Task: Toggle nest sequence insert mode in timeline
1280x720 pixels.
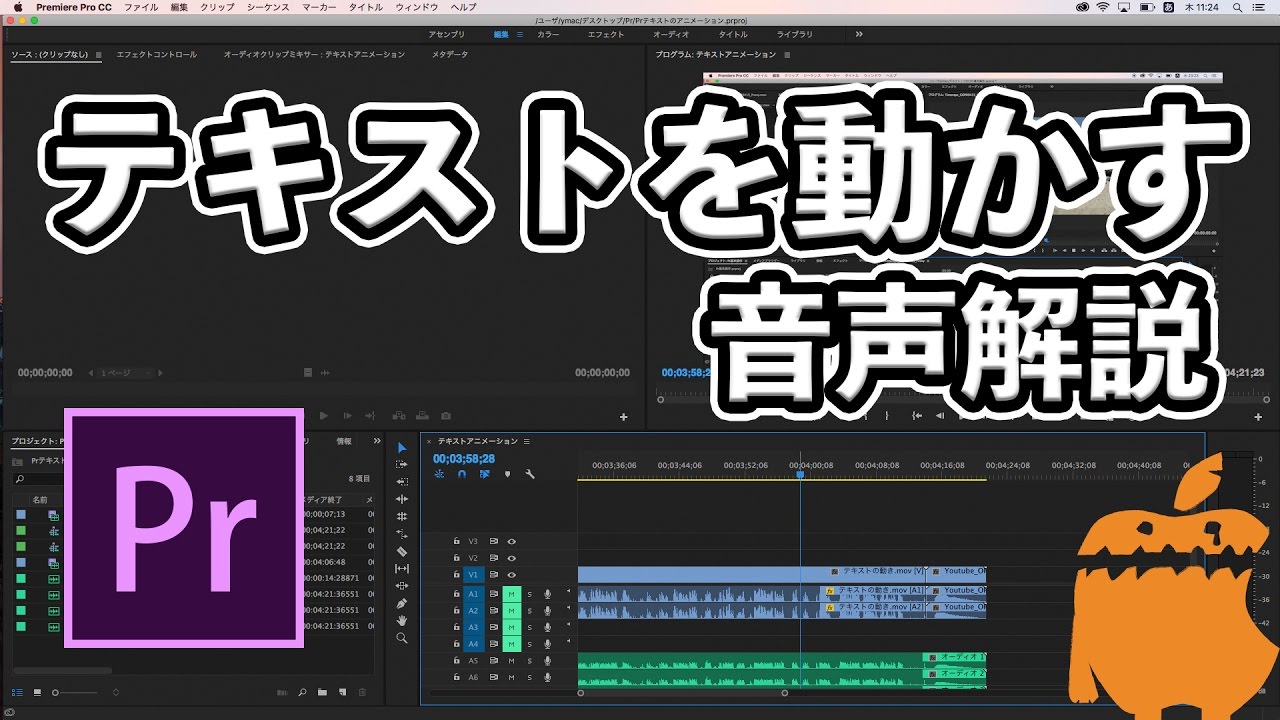Action: coord(439,474)
